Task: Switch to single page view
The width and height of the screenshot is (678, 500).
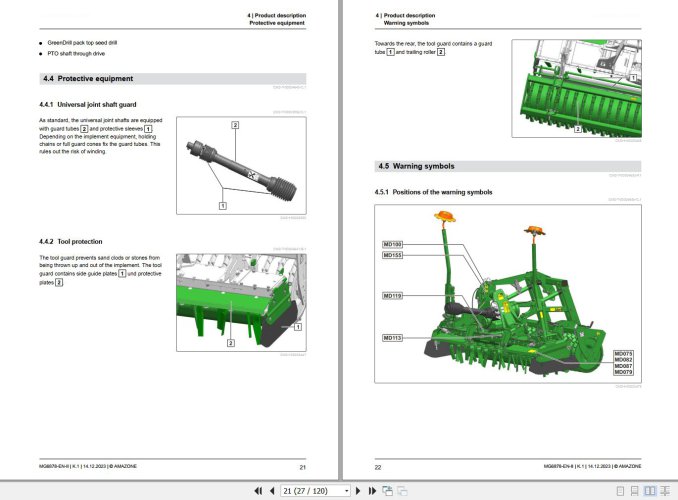Action: tap(620, 491)
